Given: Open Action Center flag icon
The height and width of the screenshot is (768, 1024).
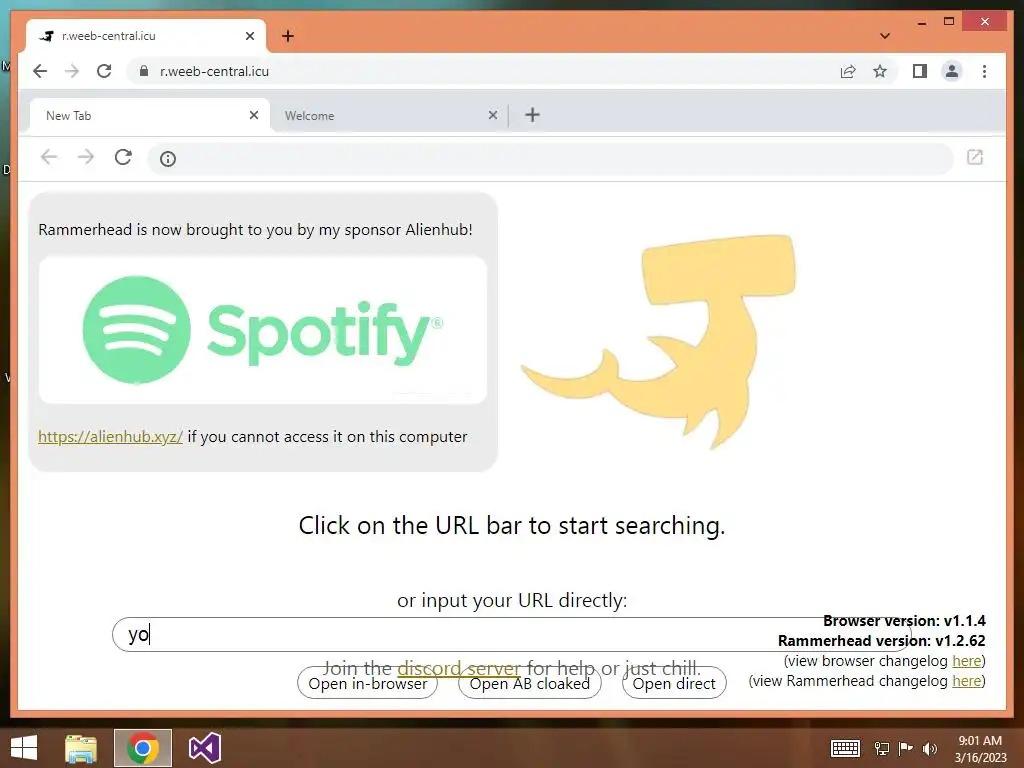Looking at the screenshot, I should tap(906, 748).
